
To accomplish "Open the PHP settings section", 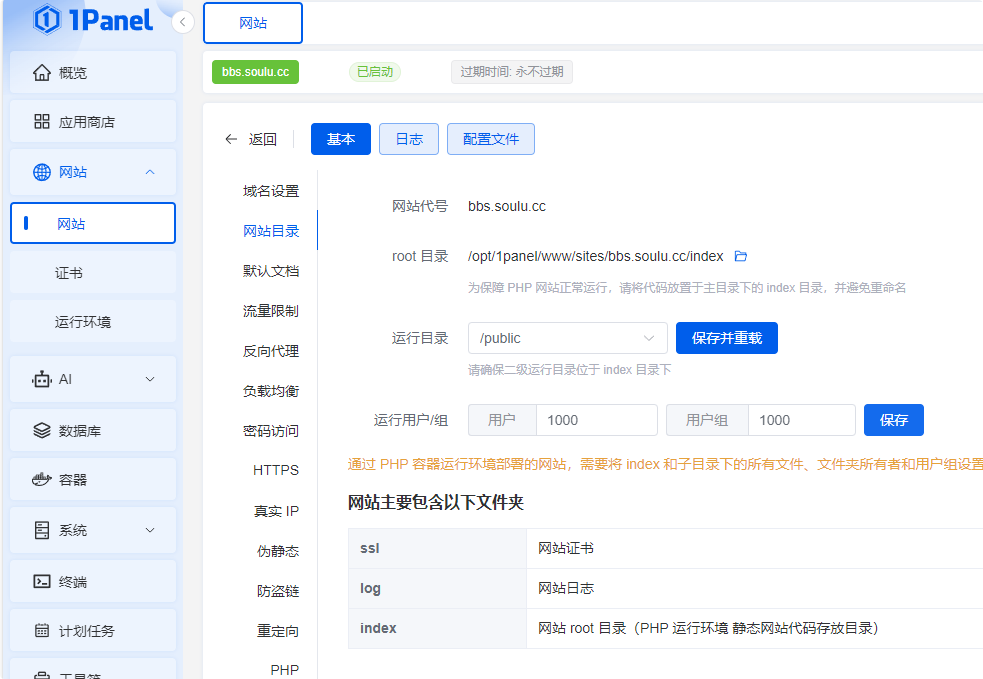I will [285, 670].
